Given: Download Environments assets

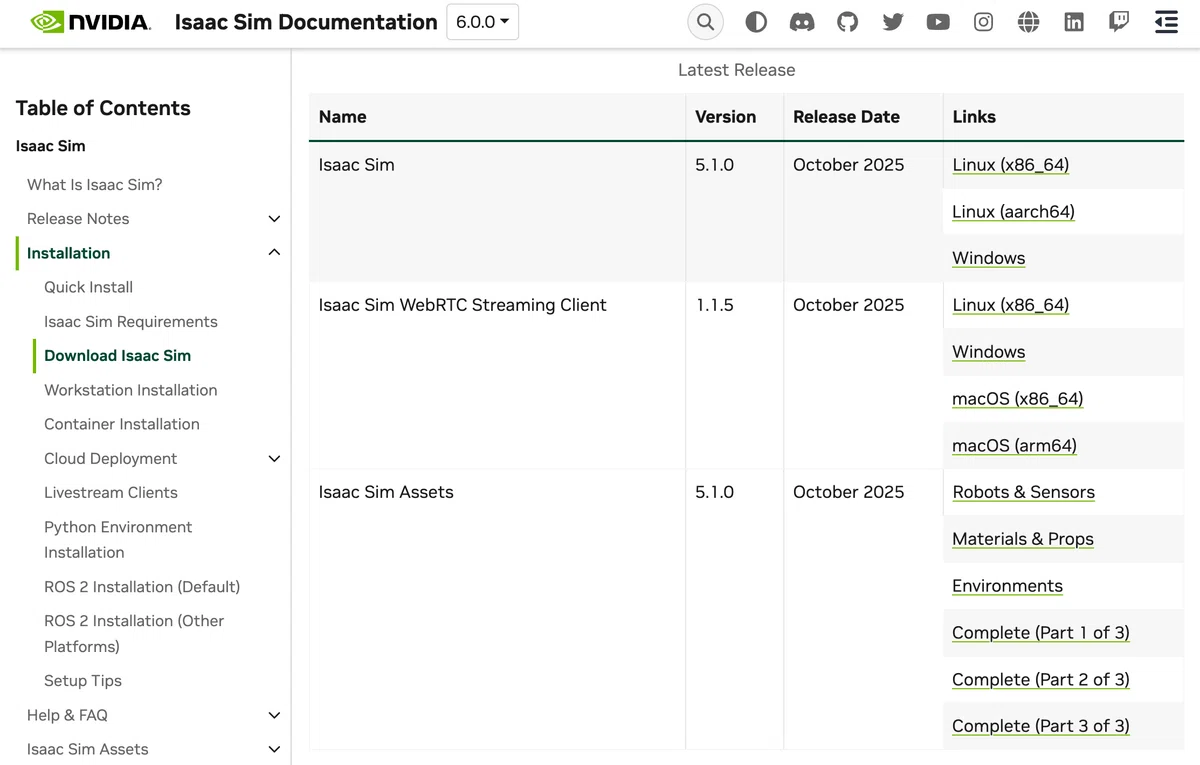Looking at the screenshot, I should 1007,586.
